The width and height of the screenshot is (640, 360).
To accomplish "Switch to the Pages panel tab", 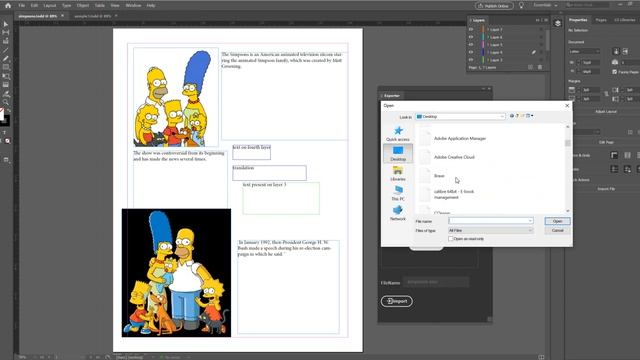I will click(x=601, y=20).
